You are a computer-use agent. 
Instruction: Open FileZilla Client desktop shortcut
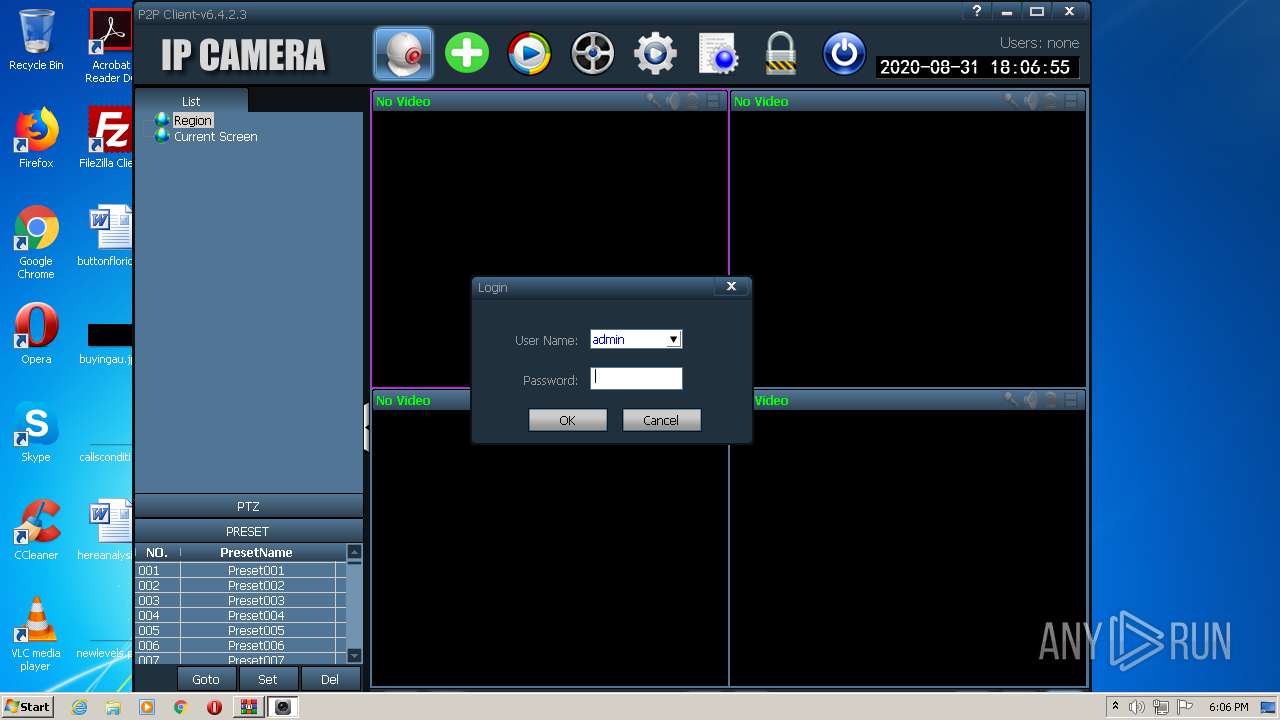pos(110,138)
